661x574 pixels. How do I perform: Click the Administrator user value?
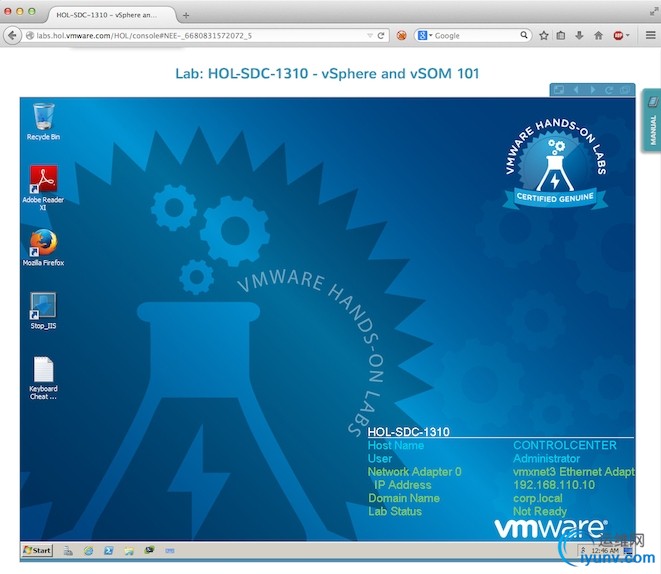[546, 458]
